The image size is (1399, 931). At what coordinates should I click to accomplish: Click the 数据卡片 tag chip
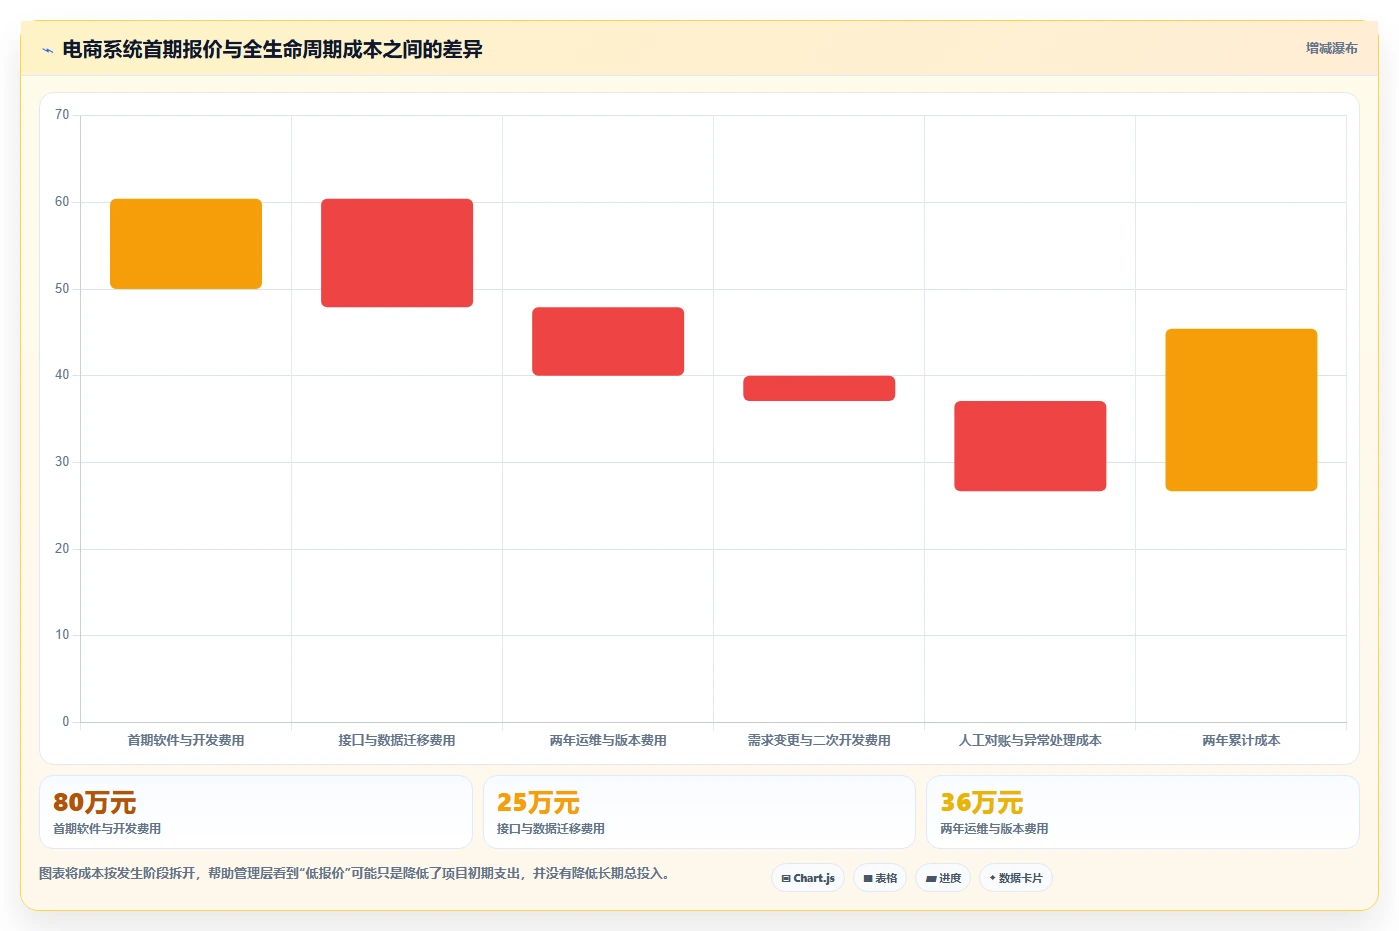1016,878
